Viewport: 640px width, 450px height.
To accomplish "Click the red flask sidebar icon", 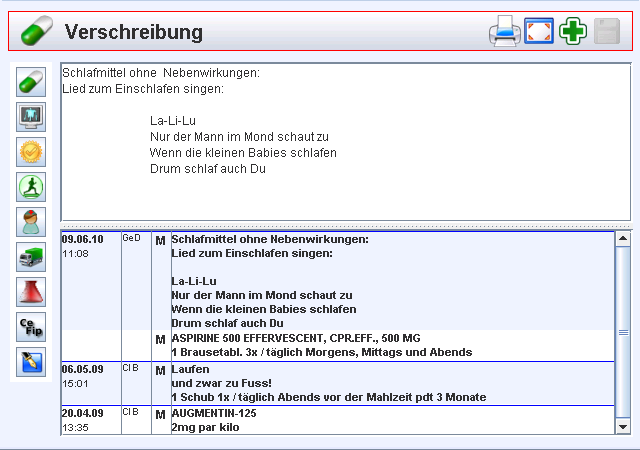I will coord(32,292).
